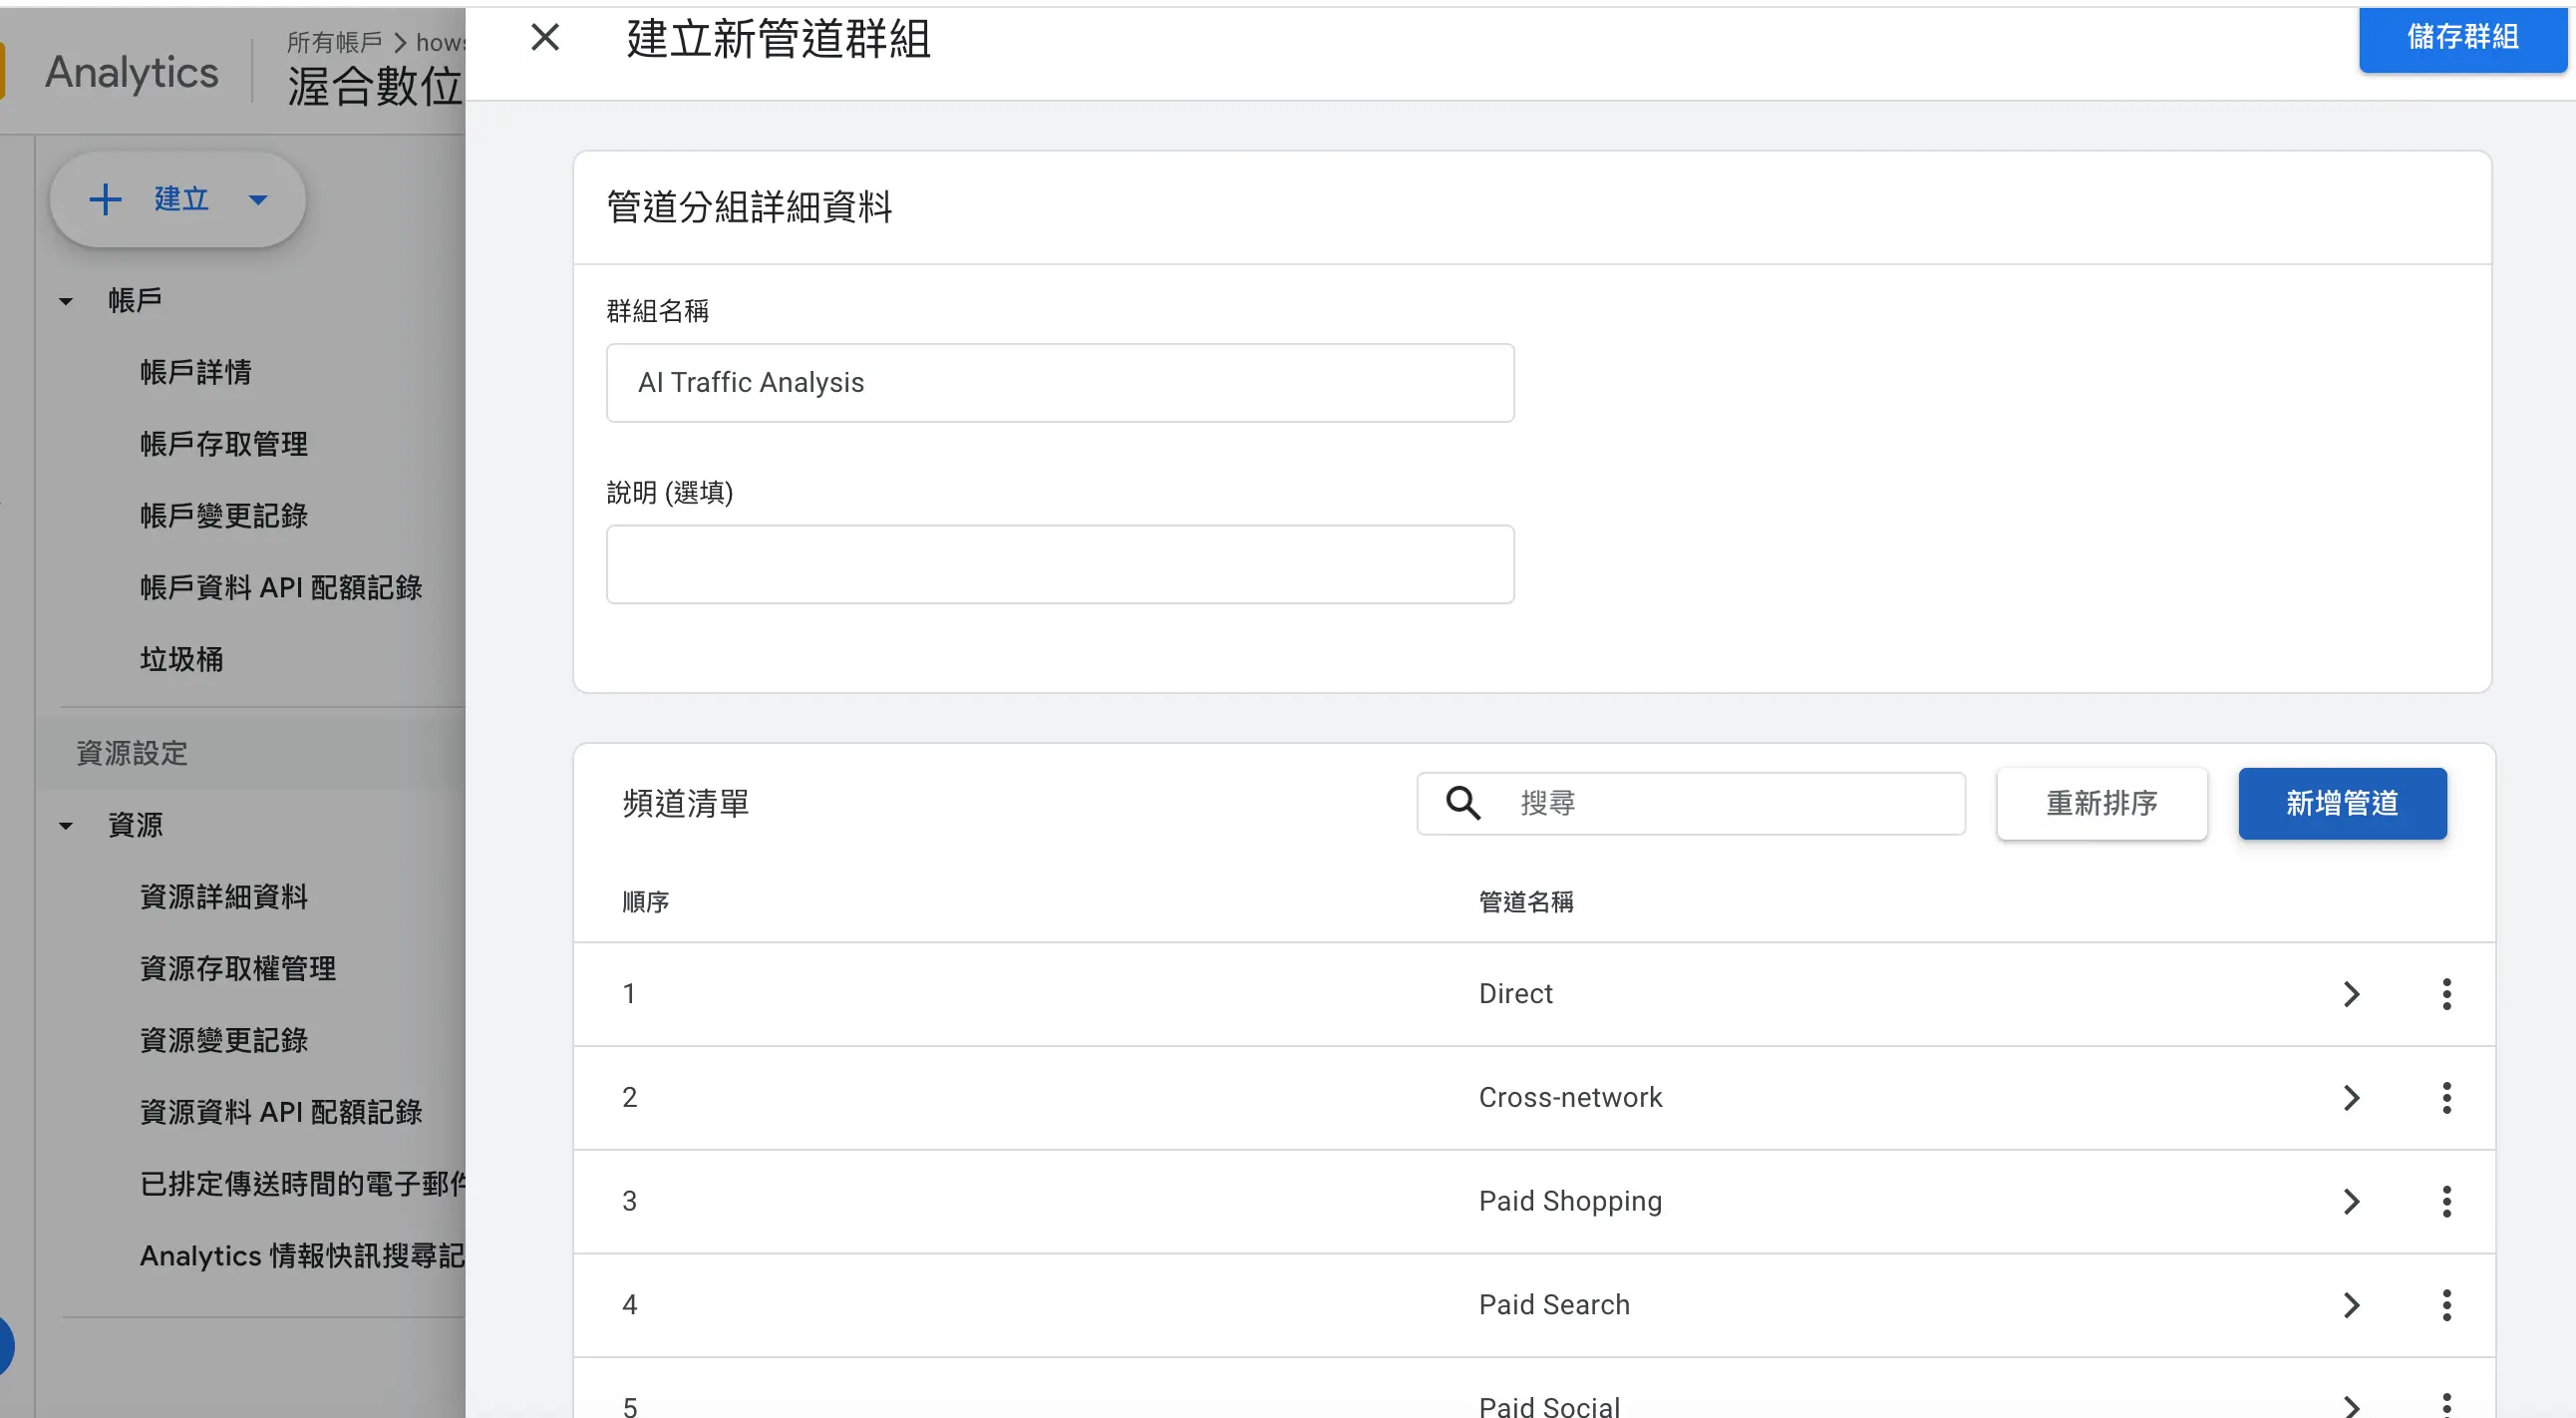
Task: Open three-dot menu for Paid Shopping
Action: coord(2446,1201)
